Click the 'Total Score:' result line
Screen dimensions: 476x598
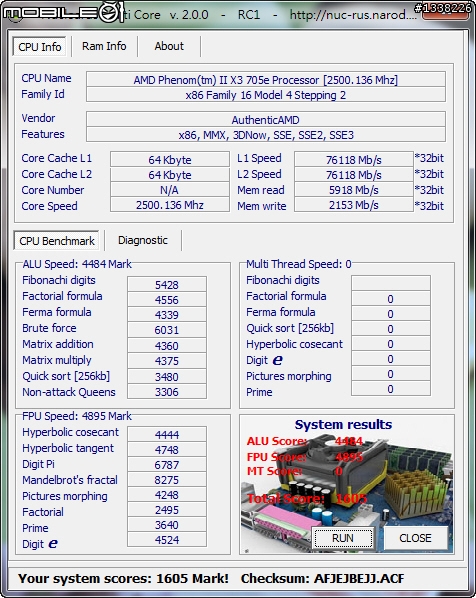(307, 498)
